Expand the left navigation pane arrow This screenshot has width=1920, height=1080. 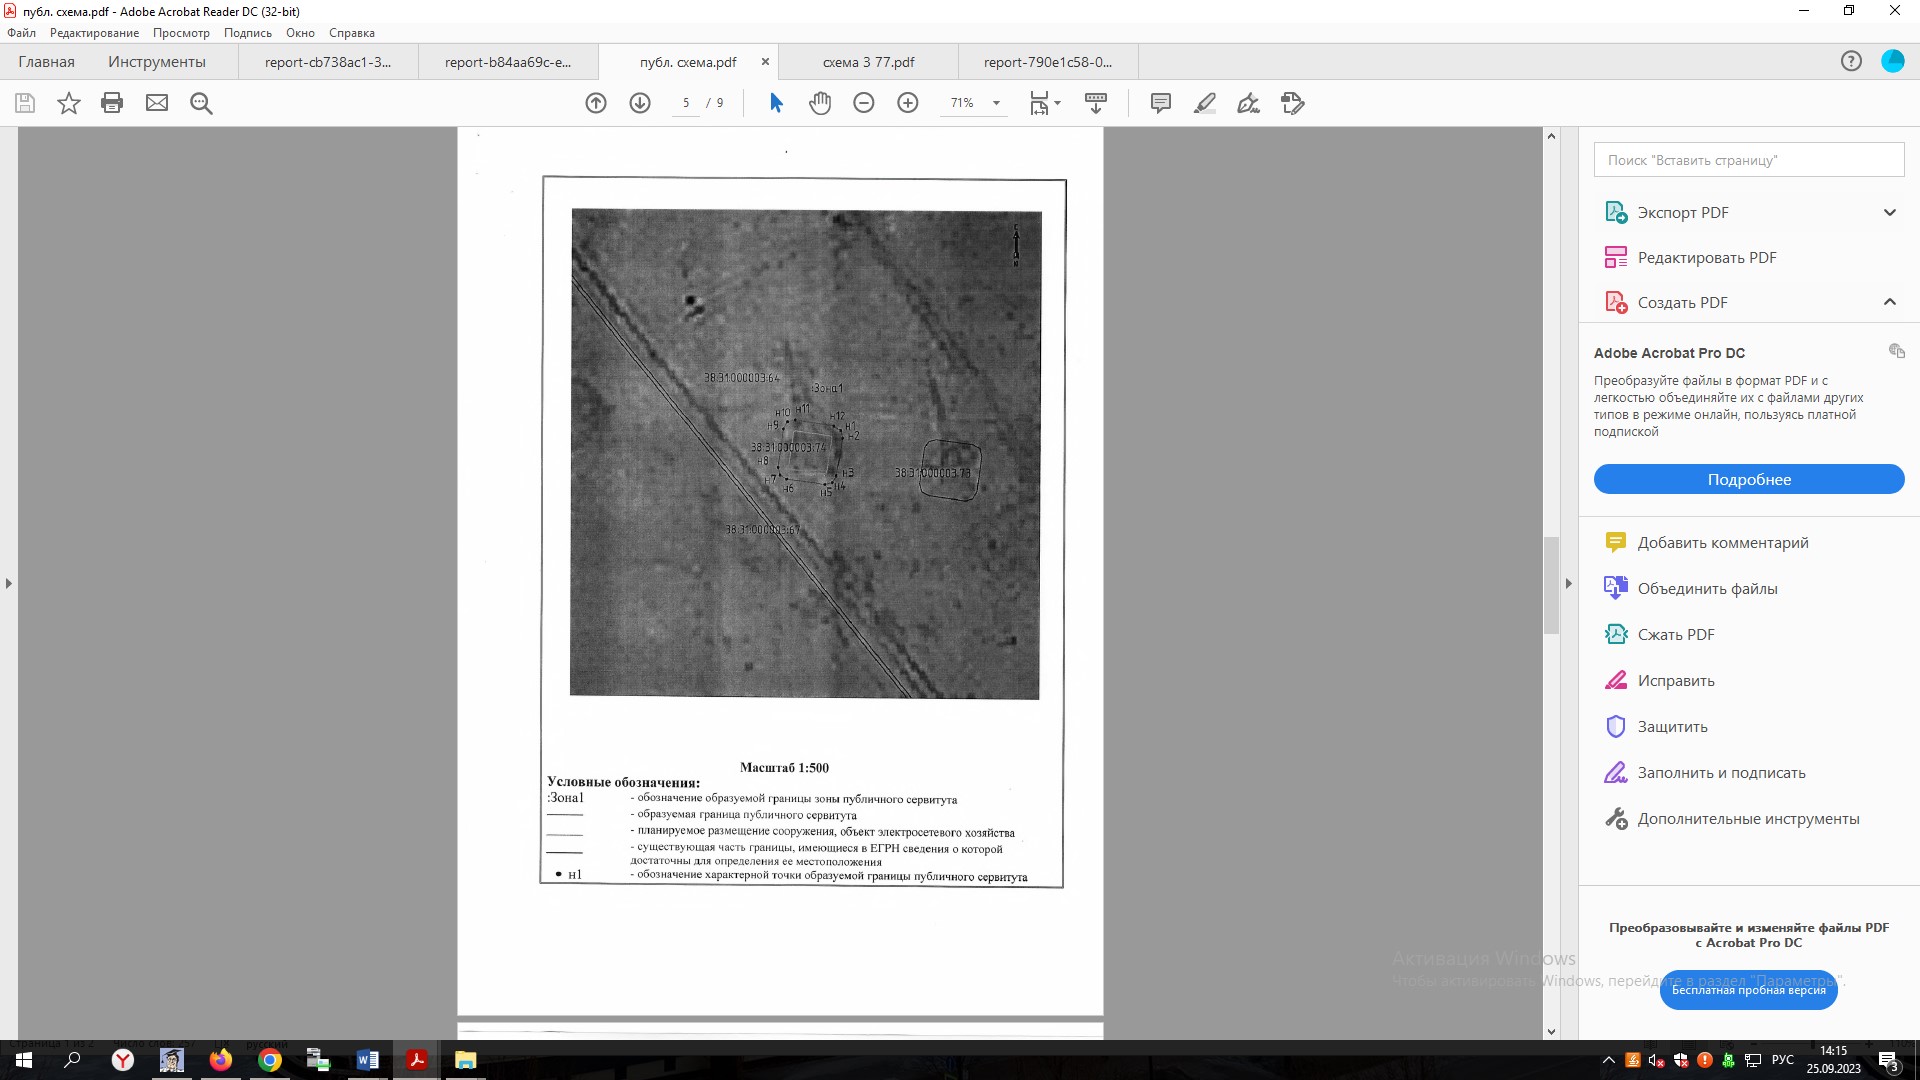9,583
